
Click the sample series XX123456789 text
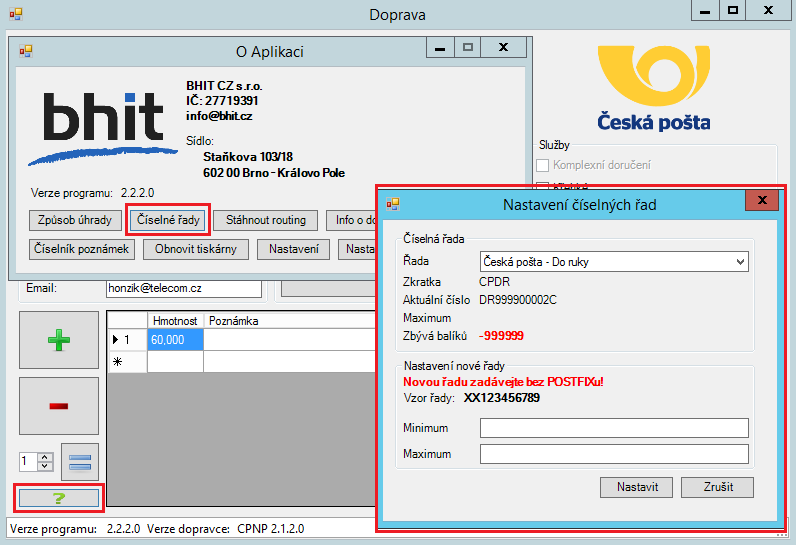[502, 398]
